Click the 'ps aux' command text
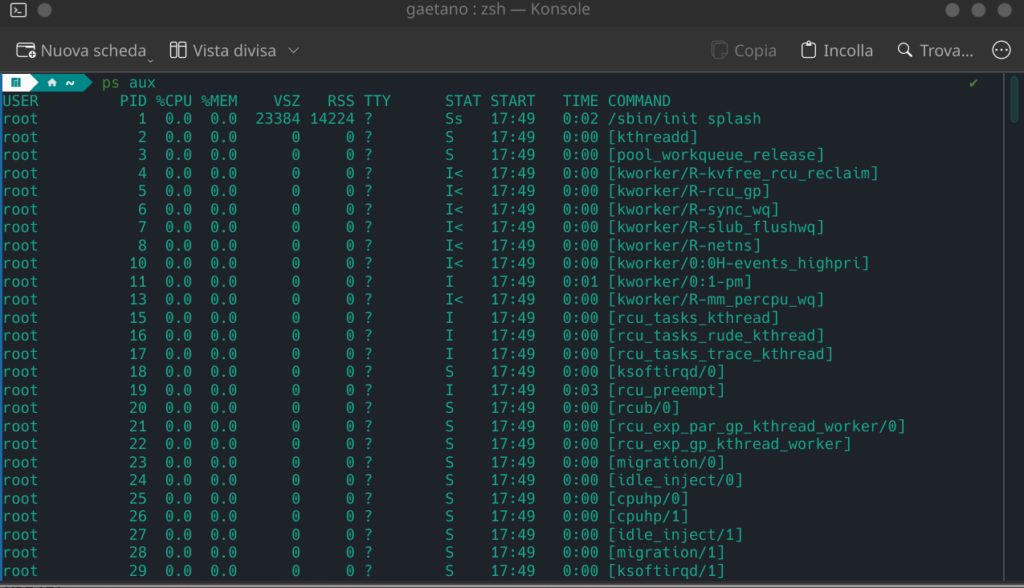Viewport: 1024px width, 588px height. coord(128,83)
